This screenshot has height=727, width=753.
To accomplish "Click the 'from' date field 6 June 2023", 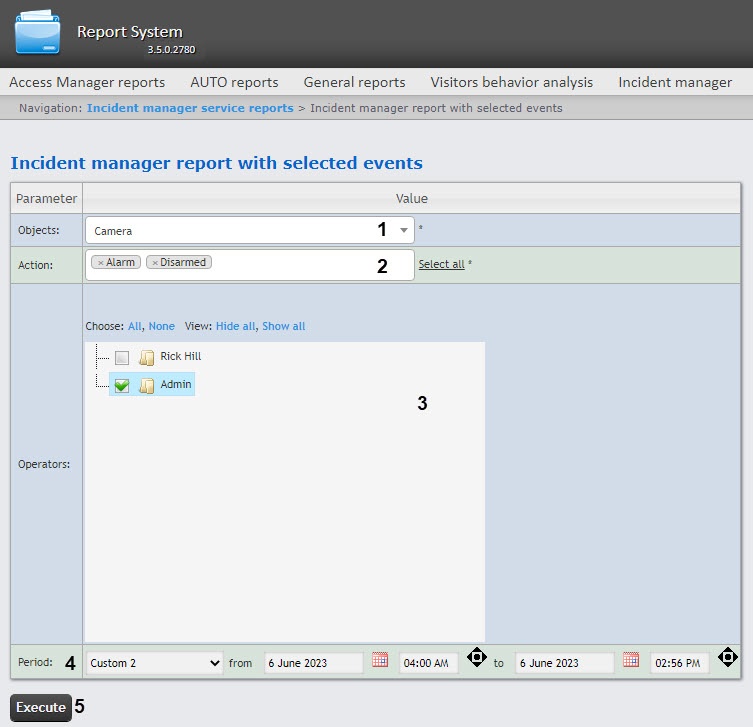I will coord(313,663).
